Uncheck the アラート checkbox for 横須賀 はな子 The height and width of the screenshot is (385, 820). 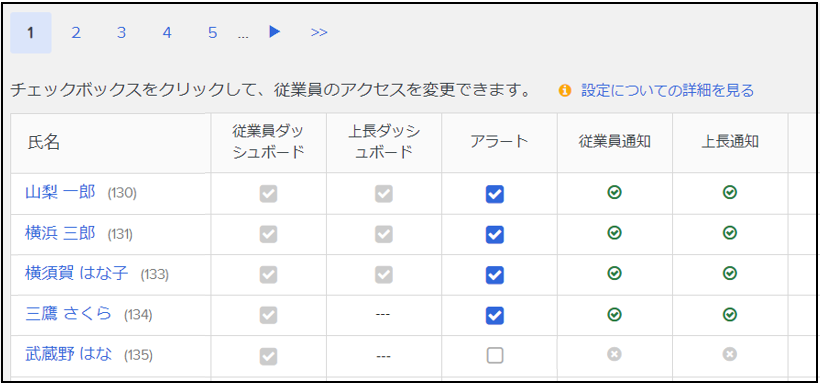pyautogui.click(x=495, y=275)
